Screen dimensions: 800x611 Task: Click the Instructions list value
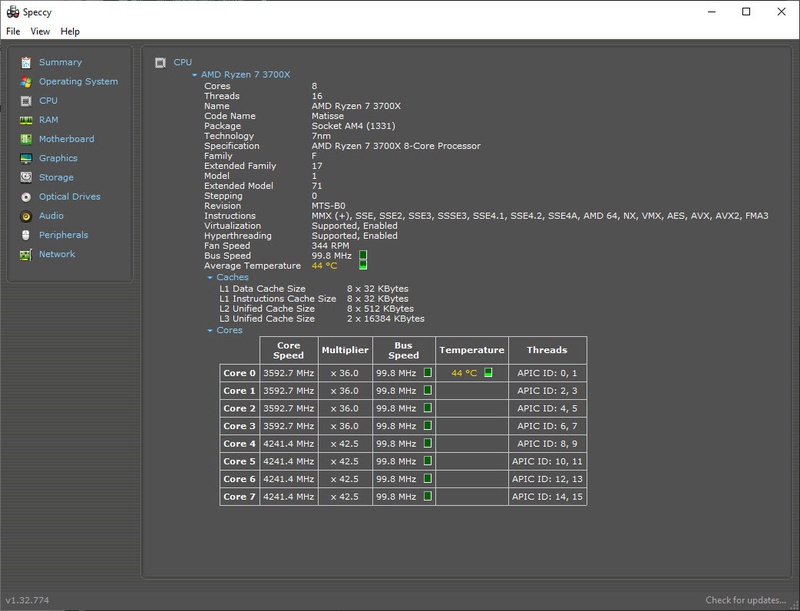pyautogui.click(x=540, y=216)
